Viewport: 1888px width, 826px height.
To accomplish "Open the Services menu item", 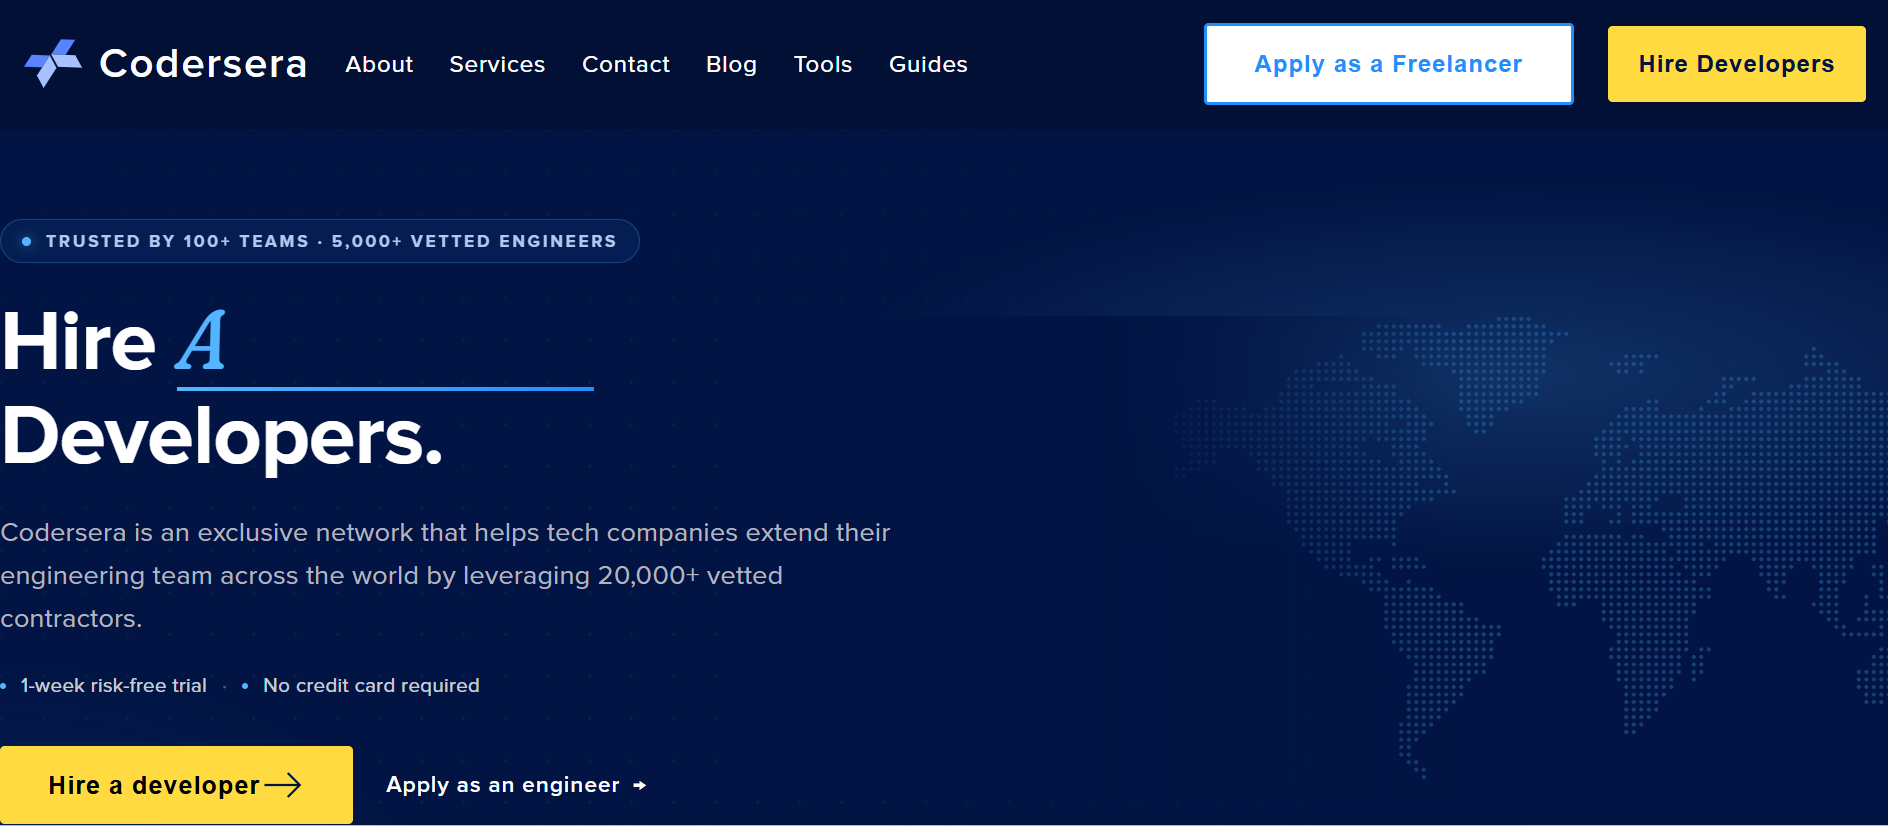I will coord(497,65).
